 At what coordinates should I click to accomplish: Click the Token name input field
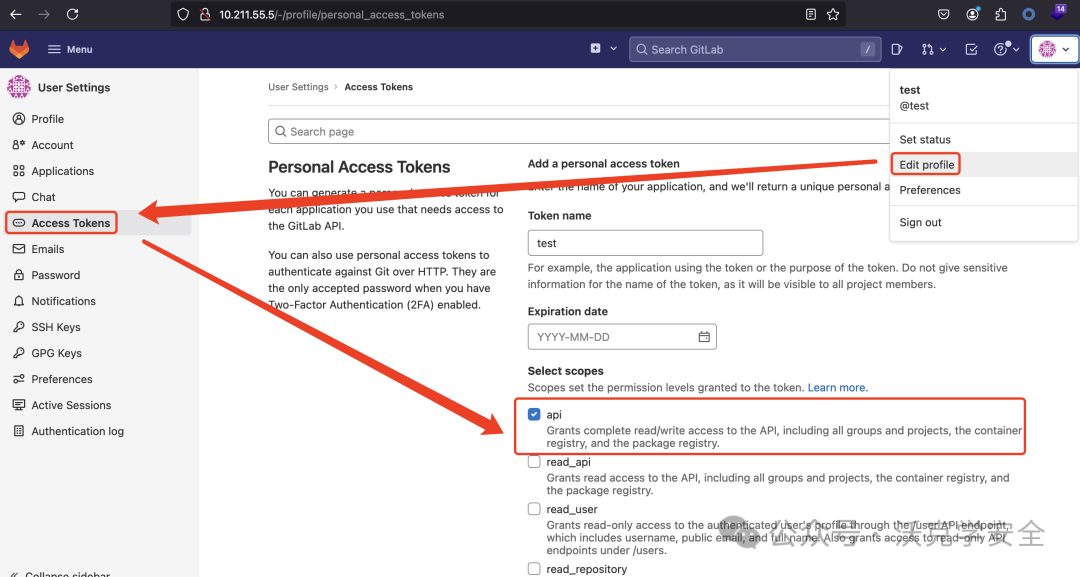point(645,243)
